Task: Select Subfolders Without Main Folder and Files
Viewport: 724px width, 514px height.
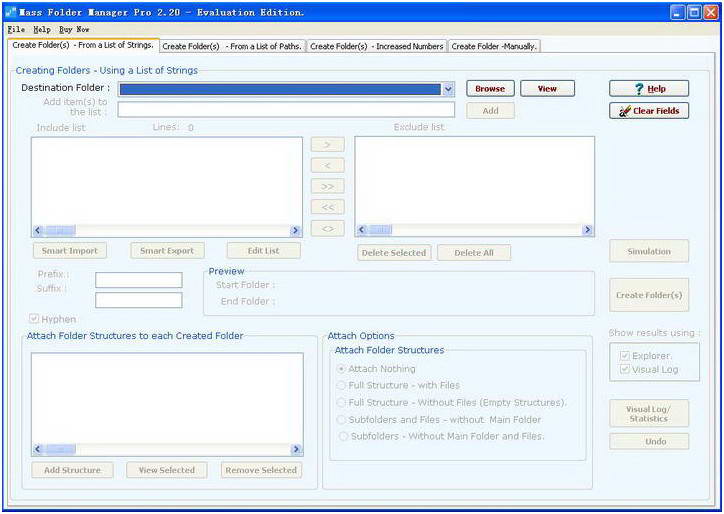Action: [344, 436]
